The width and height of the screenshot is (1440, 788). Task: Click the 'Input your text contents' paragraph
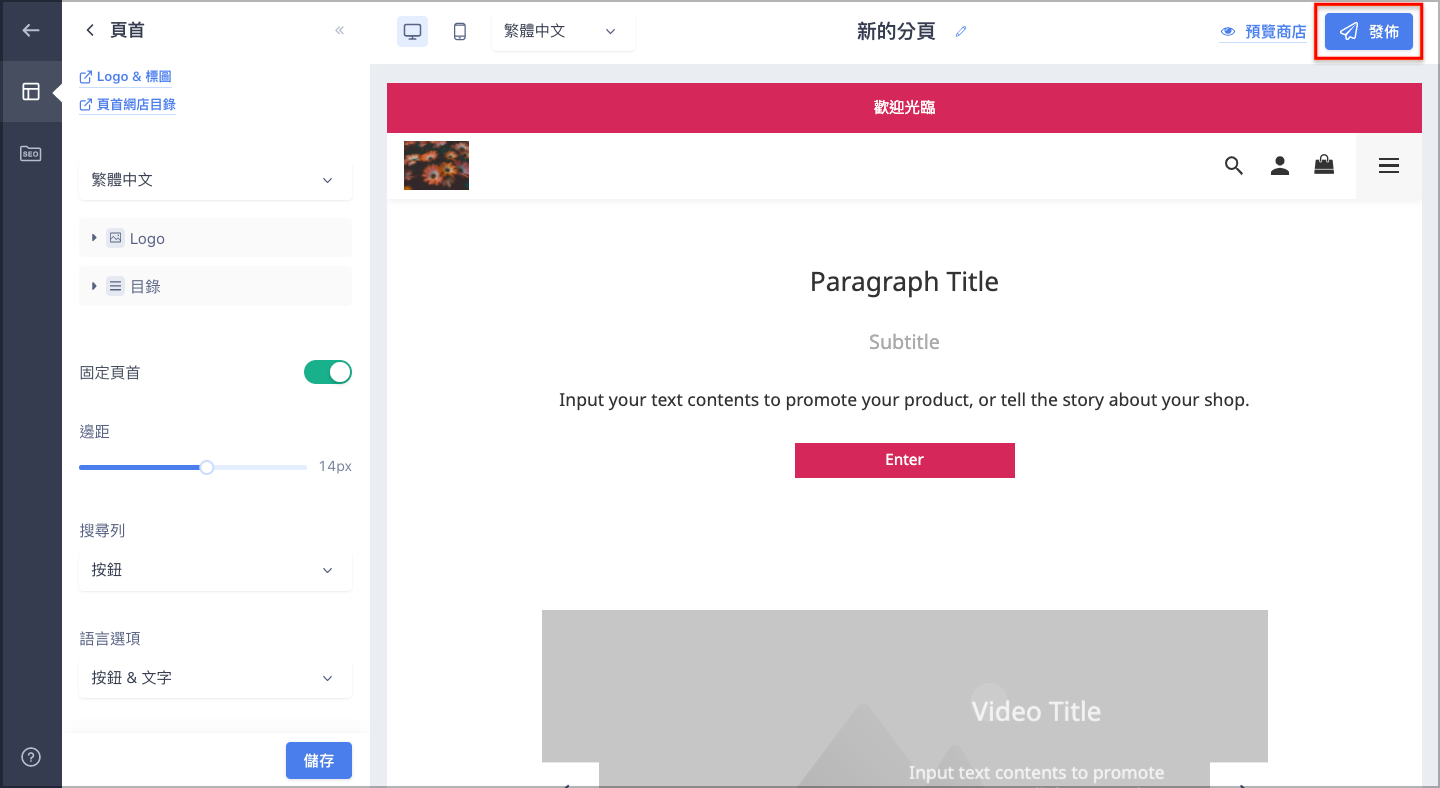(904, 400)
